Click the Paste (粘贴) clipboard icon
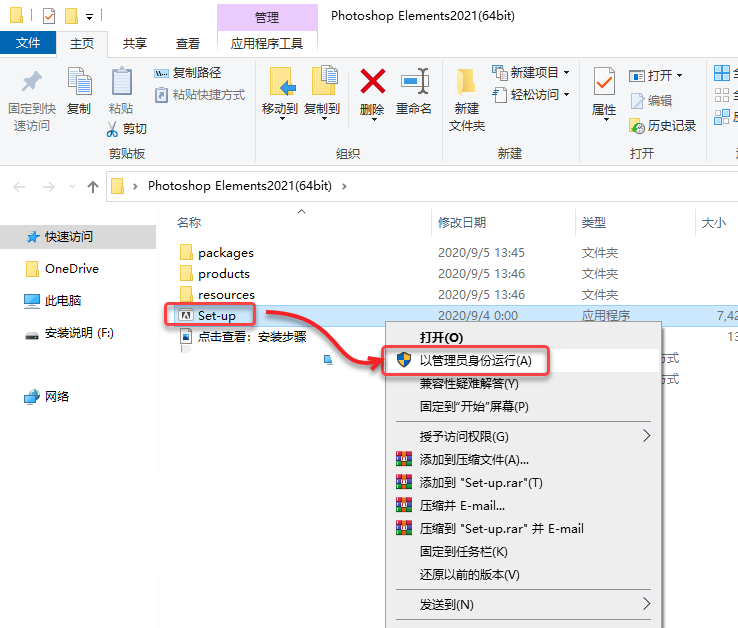 [121, 81]
